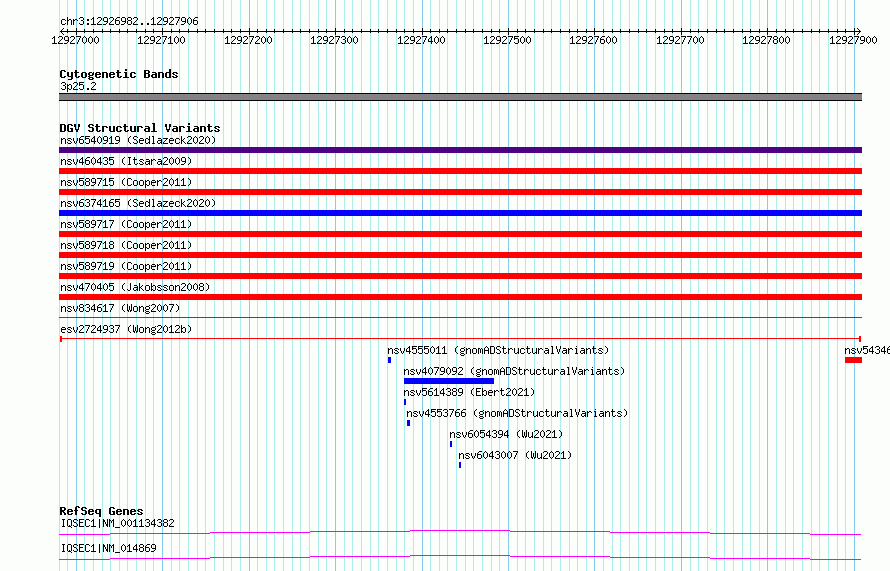Open nsv589719 (Cooper2011) label

126,266
